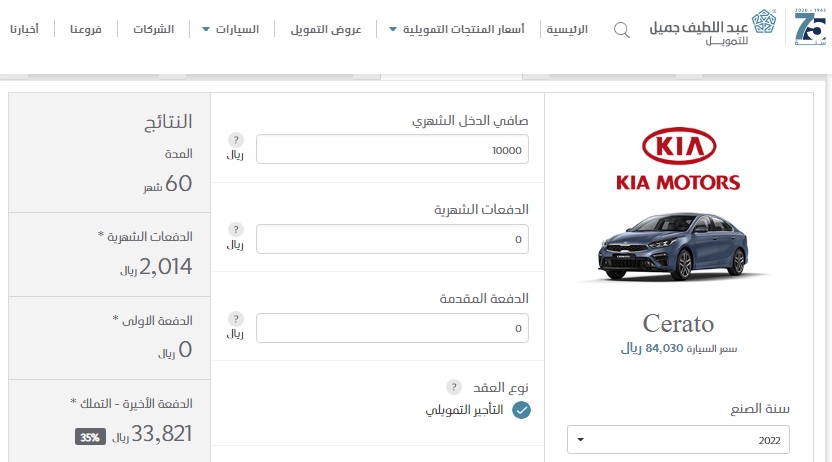The image size is (832, 462).
Task: Open the سنة الصنع 2022 dropdown
Action: (x=678, y=440)
